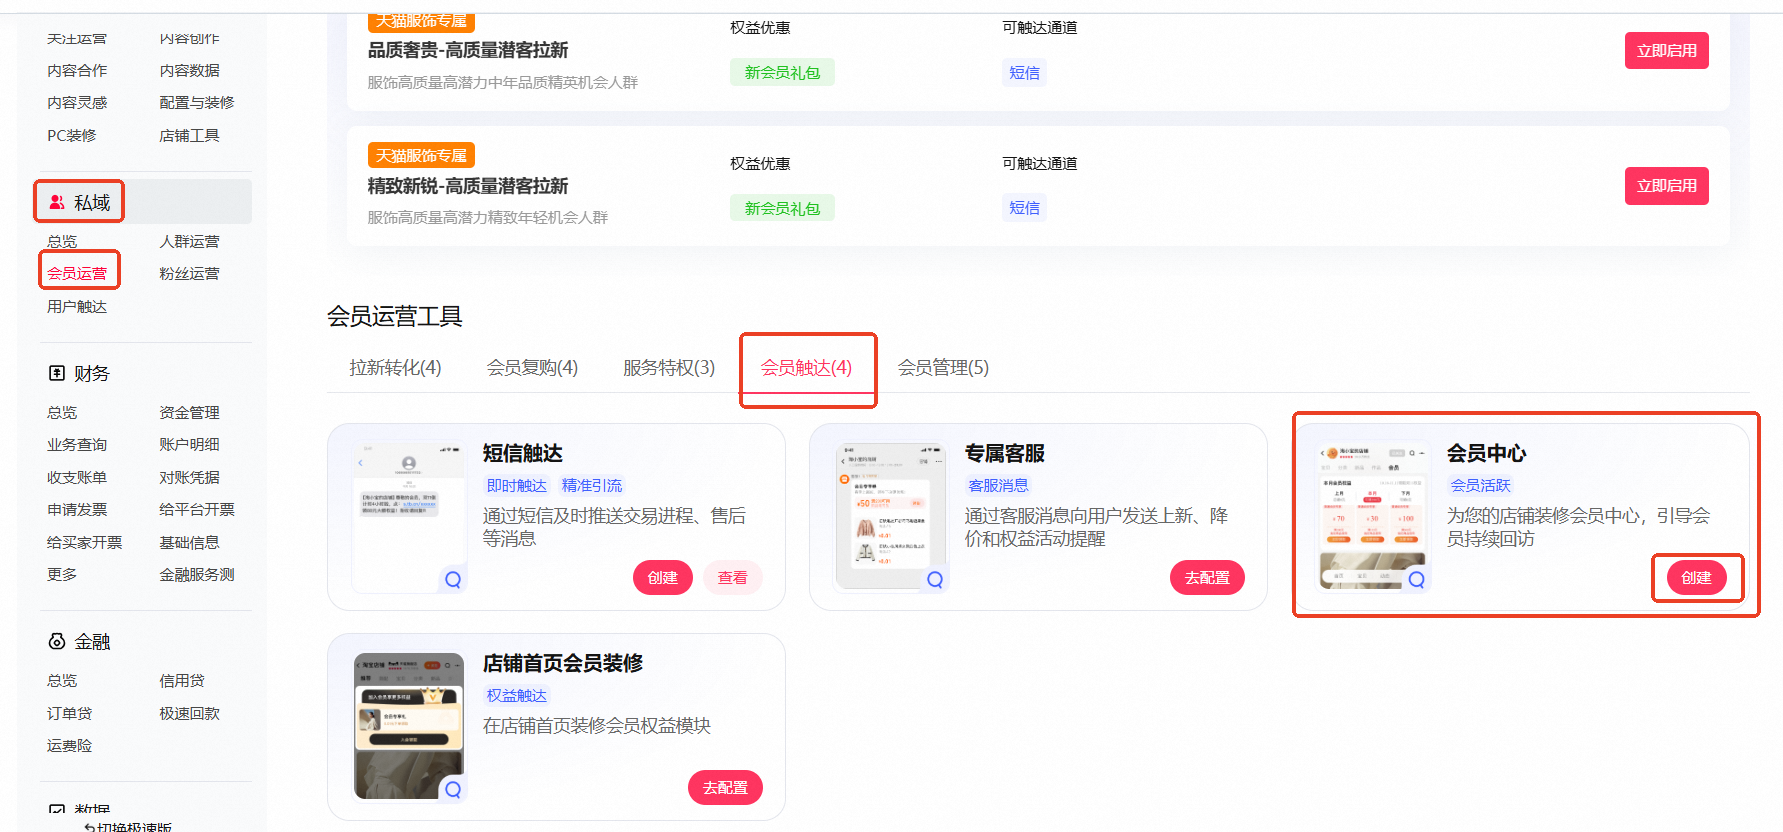Open 给买家开票 in the sidebar
Screen dimensions: 1783x832
84,542
